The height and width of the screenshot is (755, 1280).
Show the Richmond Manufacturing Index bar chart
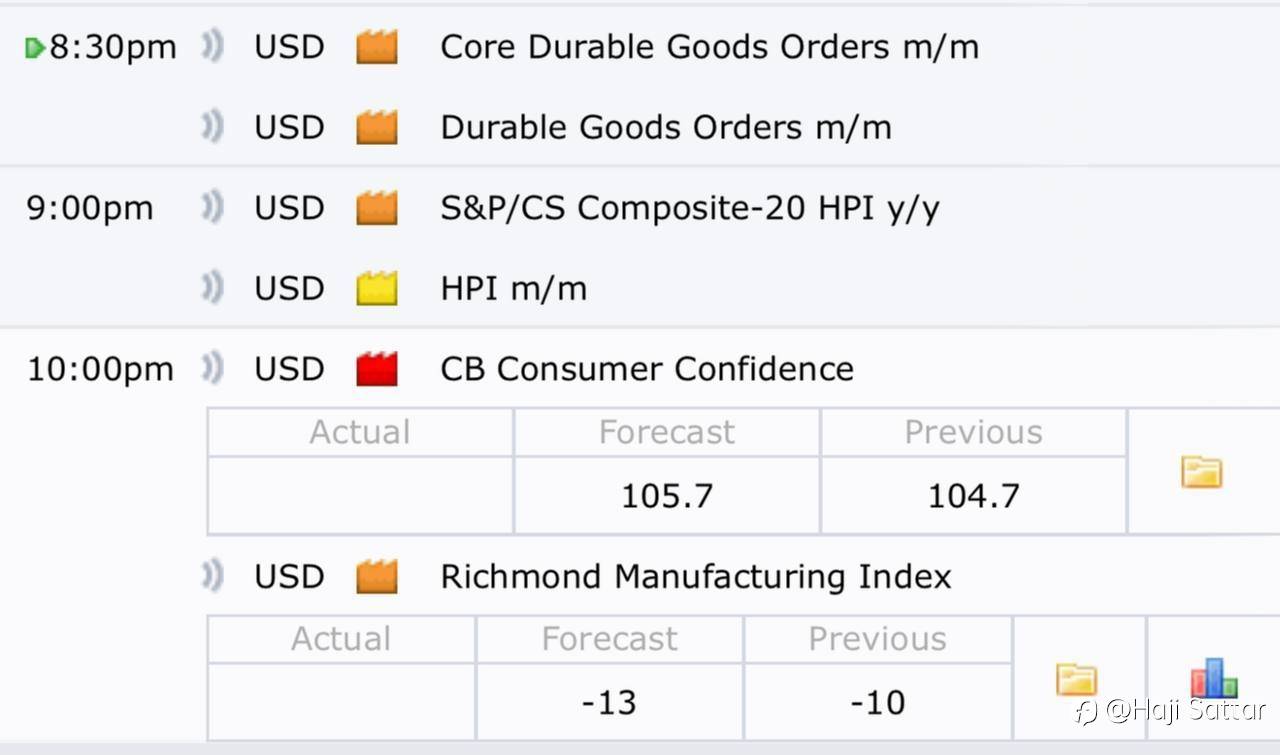pyautogui.click(x=1214, y=678)
